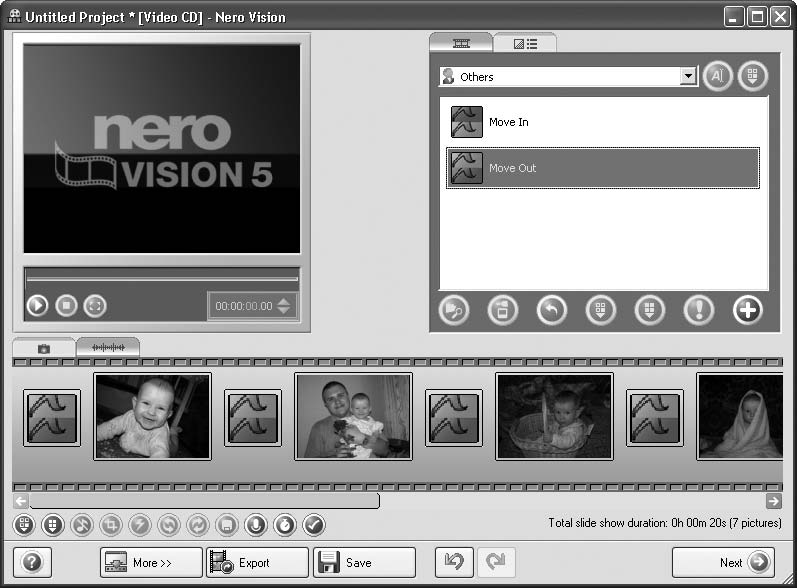
Task: Click the AI rename icon beside Others dropdown
Action: click(717, 77)
